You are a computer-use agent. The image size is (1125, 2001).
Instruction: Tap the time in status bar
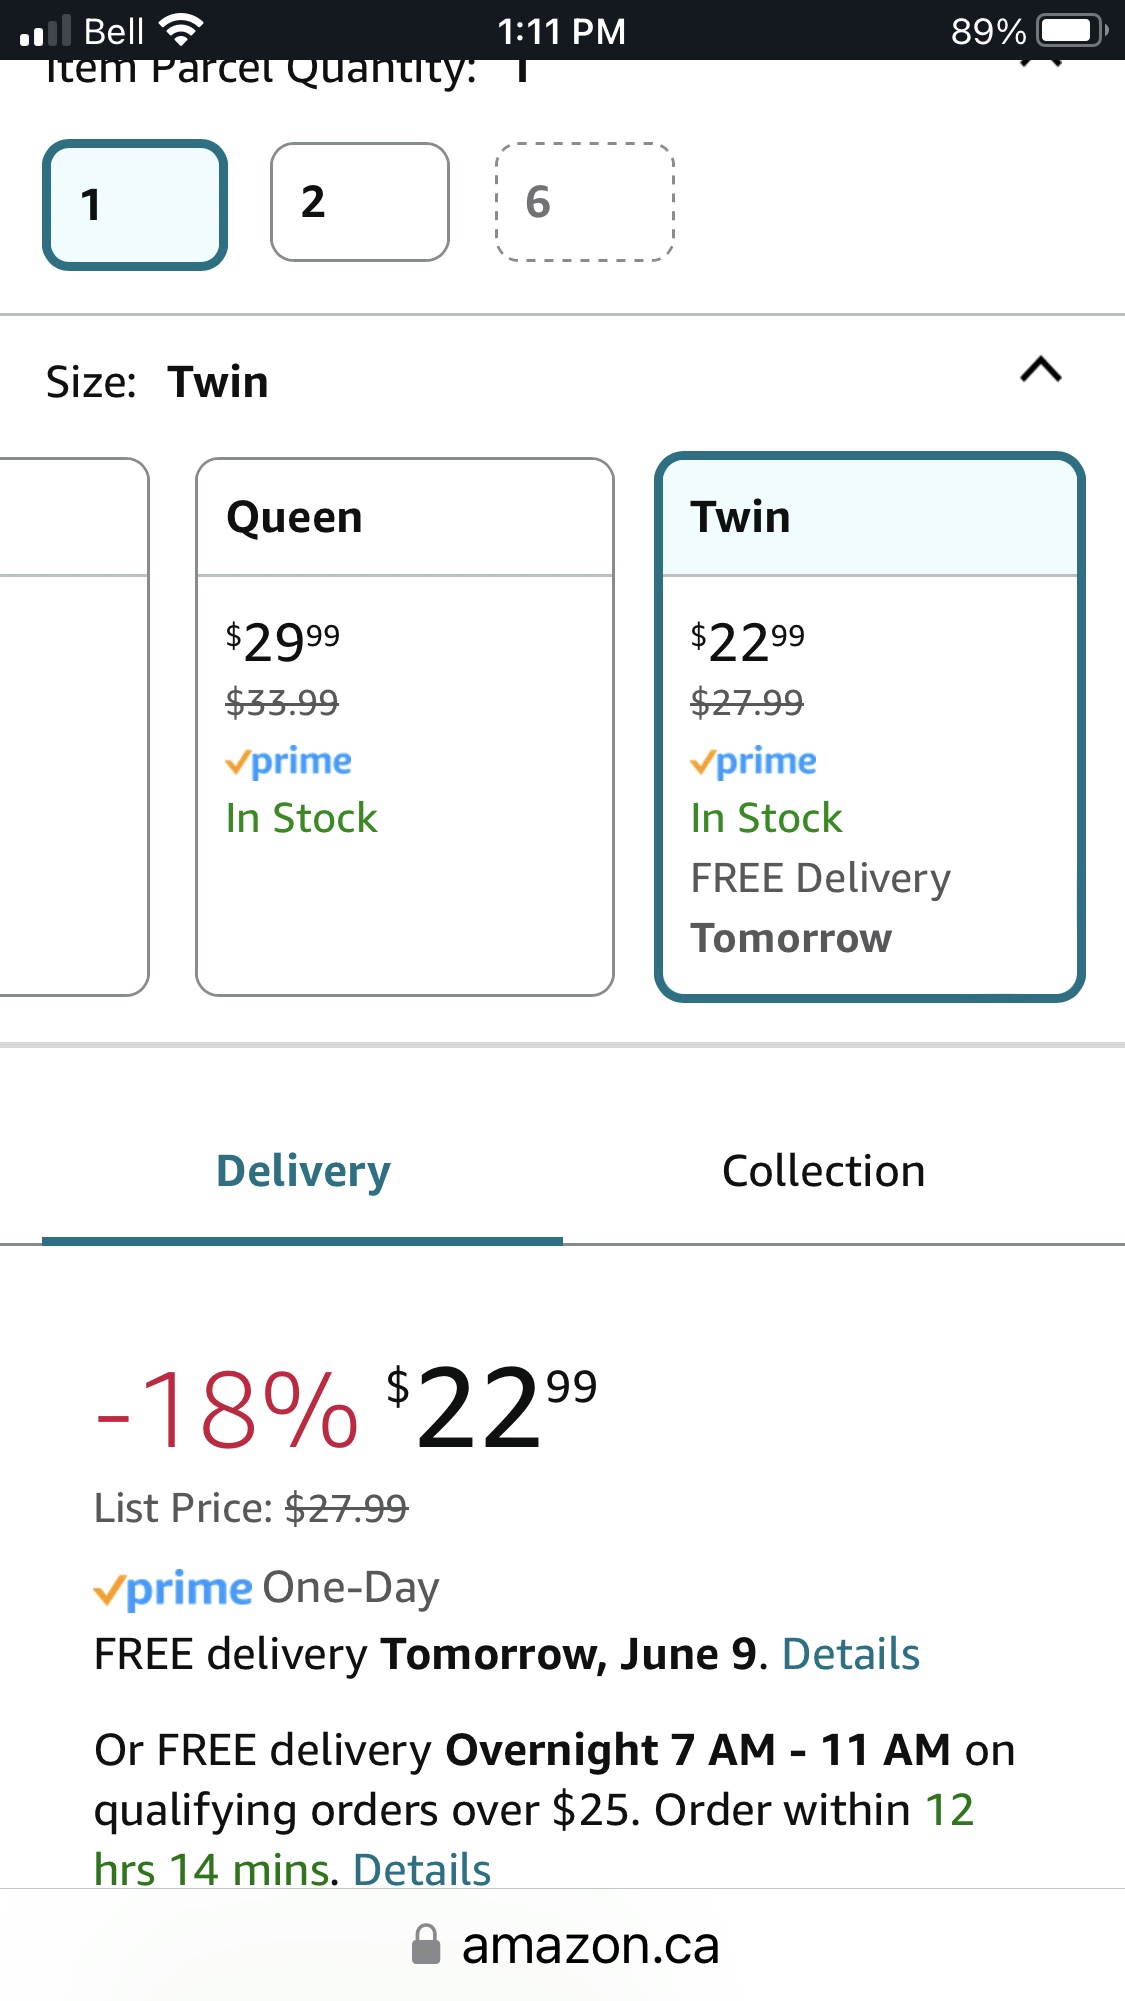coord(561,31)
